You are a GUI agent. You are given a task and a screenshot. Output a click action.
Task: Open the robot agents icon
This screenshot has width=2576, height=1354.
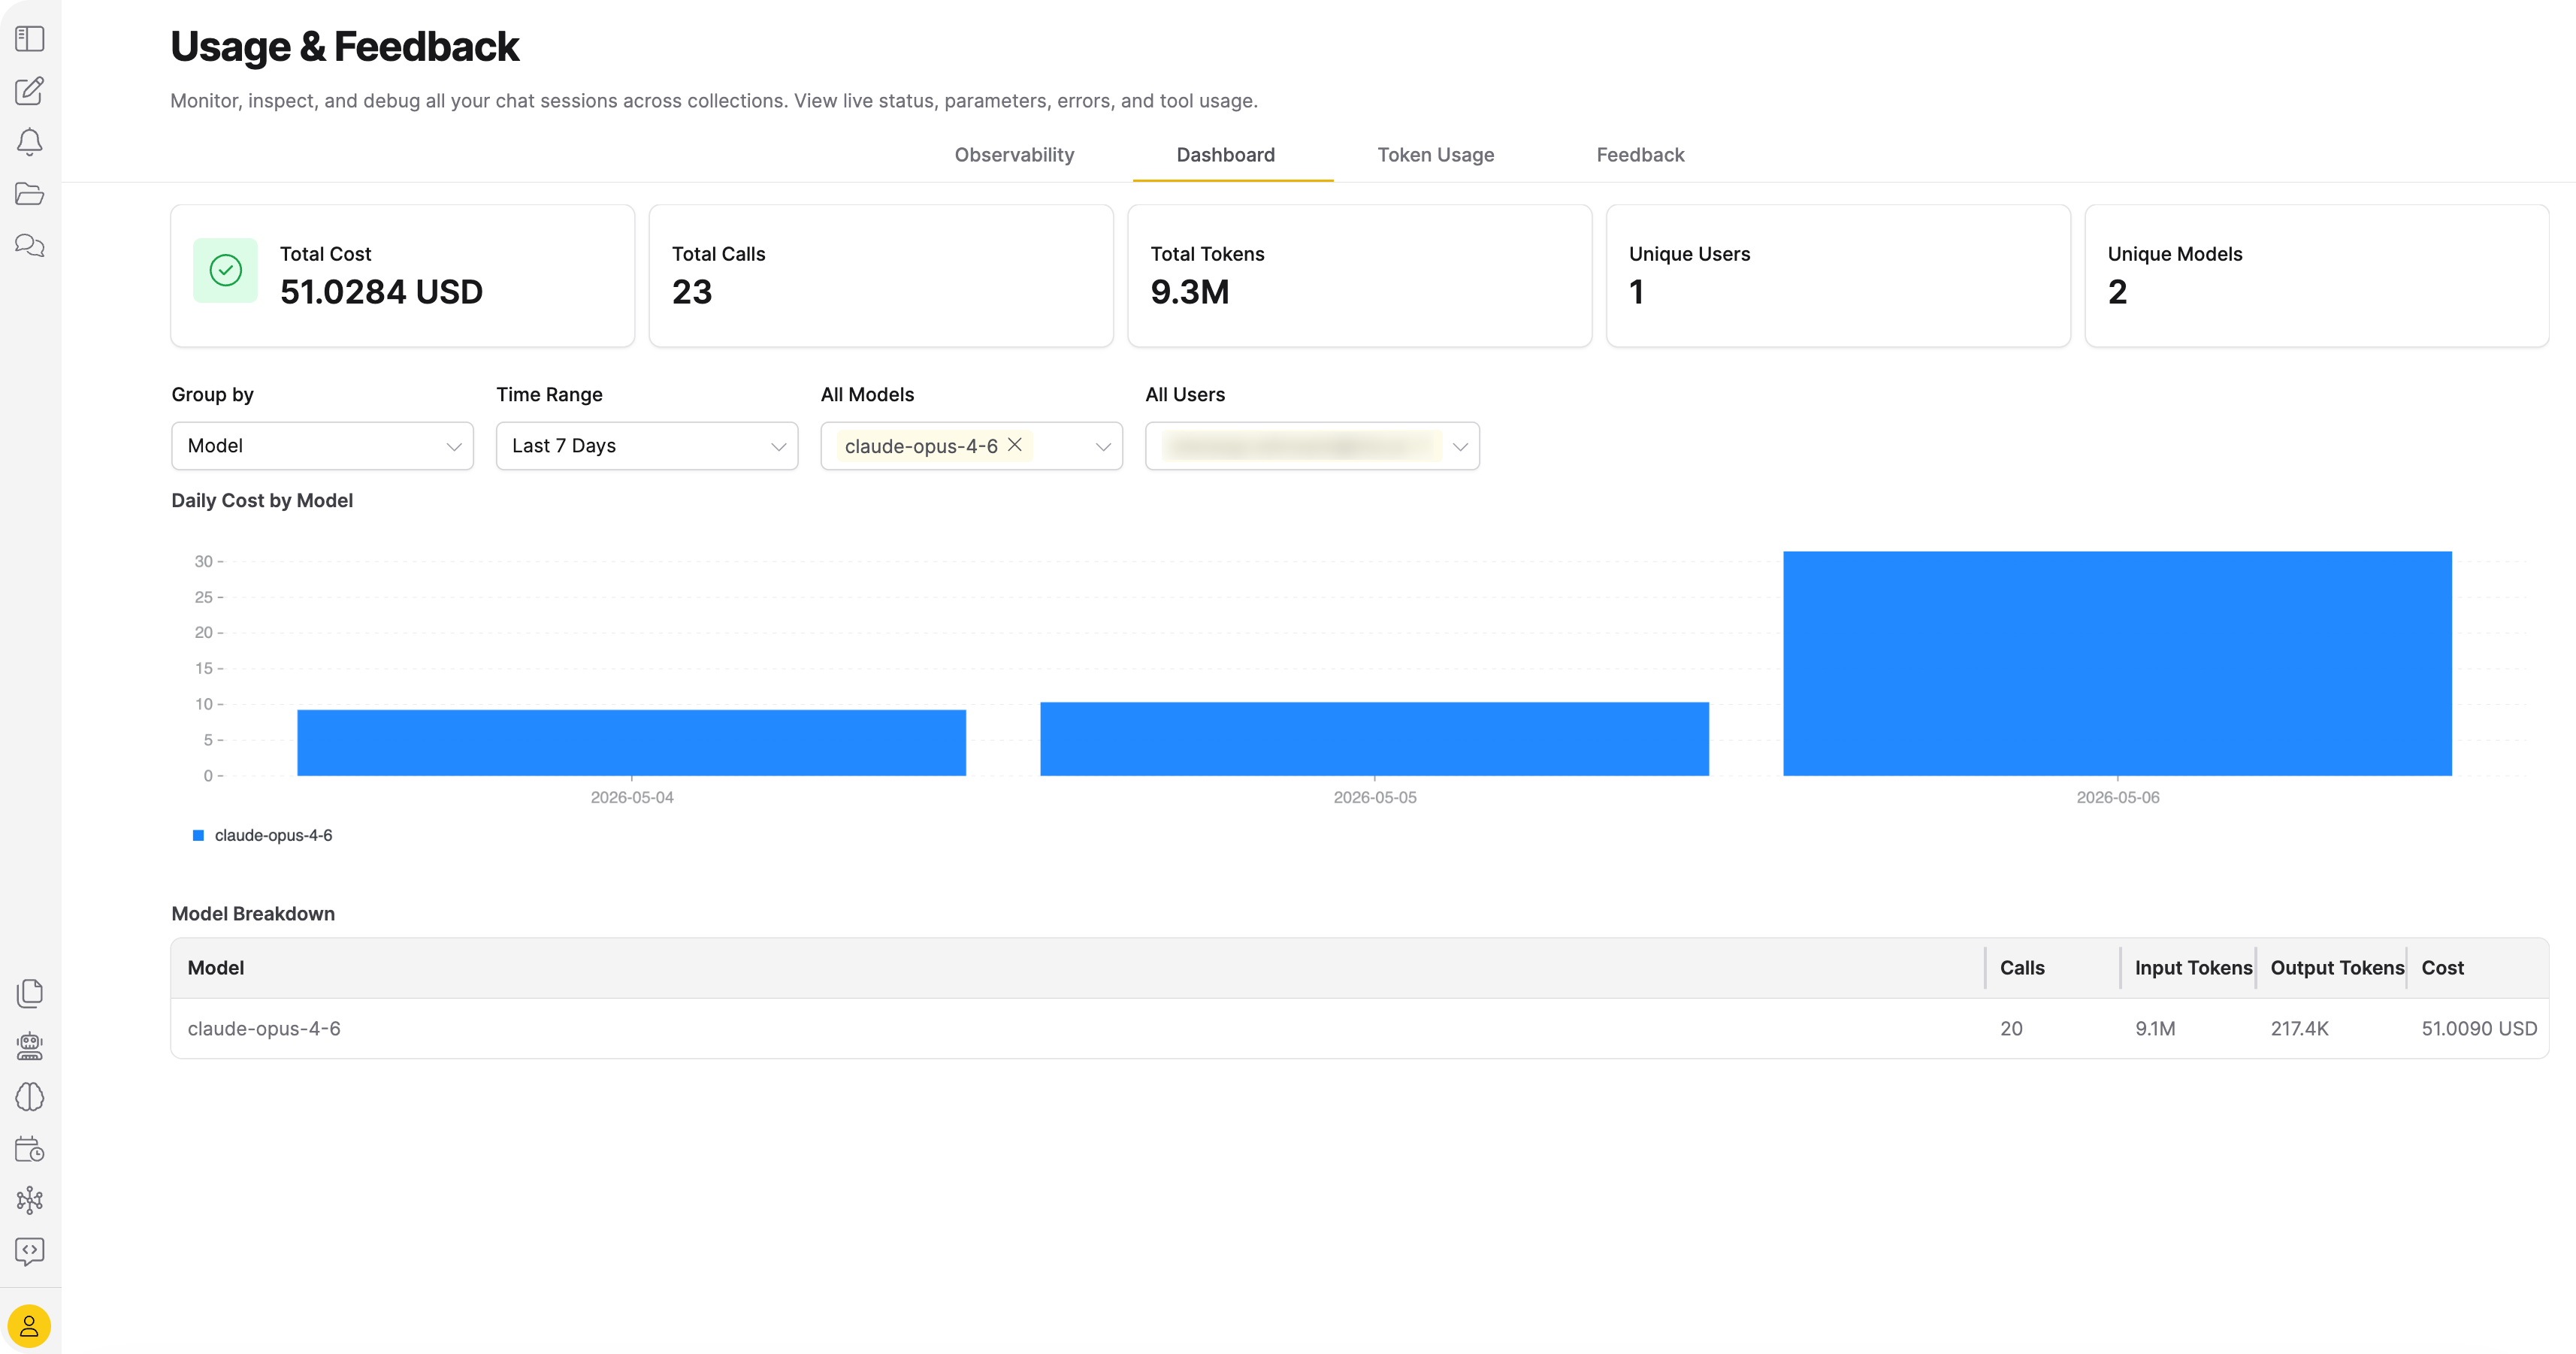pos(30,1045)
